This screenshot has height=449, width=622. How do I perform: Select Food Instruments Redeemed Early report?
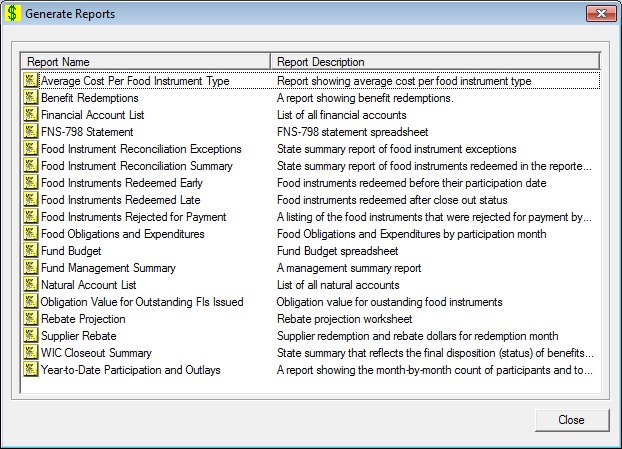(121, 183)
